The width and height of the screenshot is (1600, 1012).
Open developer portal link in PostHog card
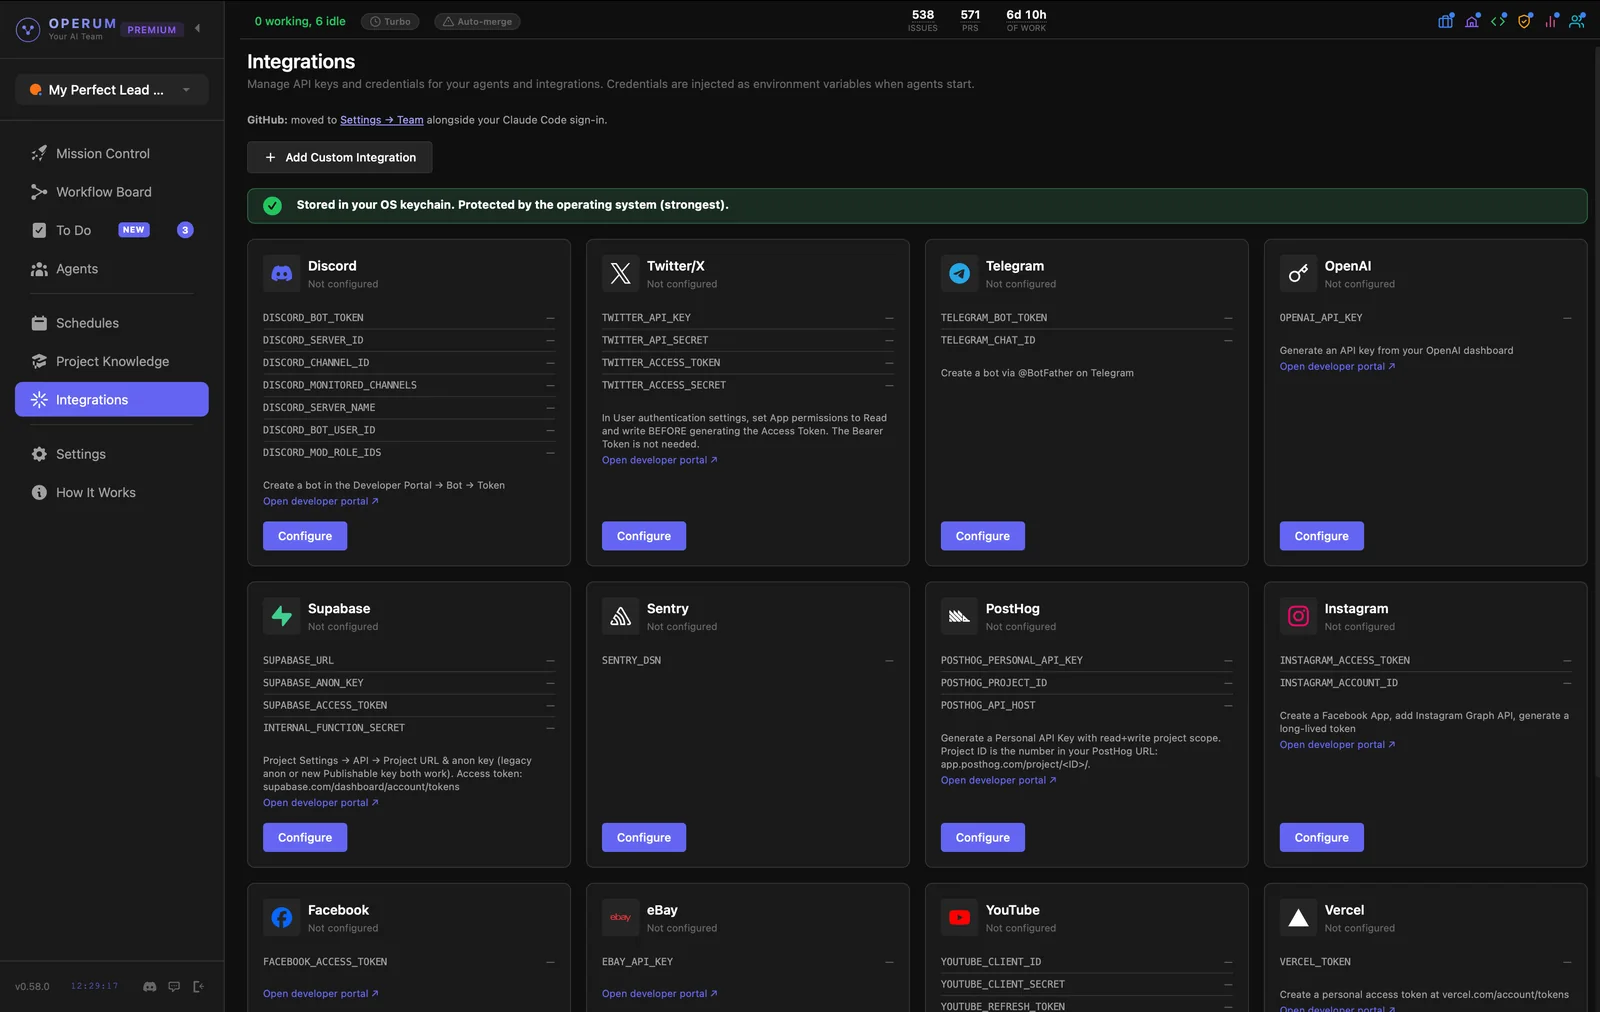999,781
